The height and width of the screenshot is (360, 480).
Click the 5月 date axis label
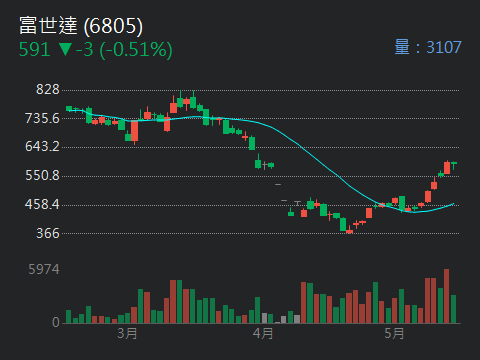(394, 333)
